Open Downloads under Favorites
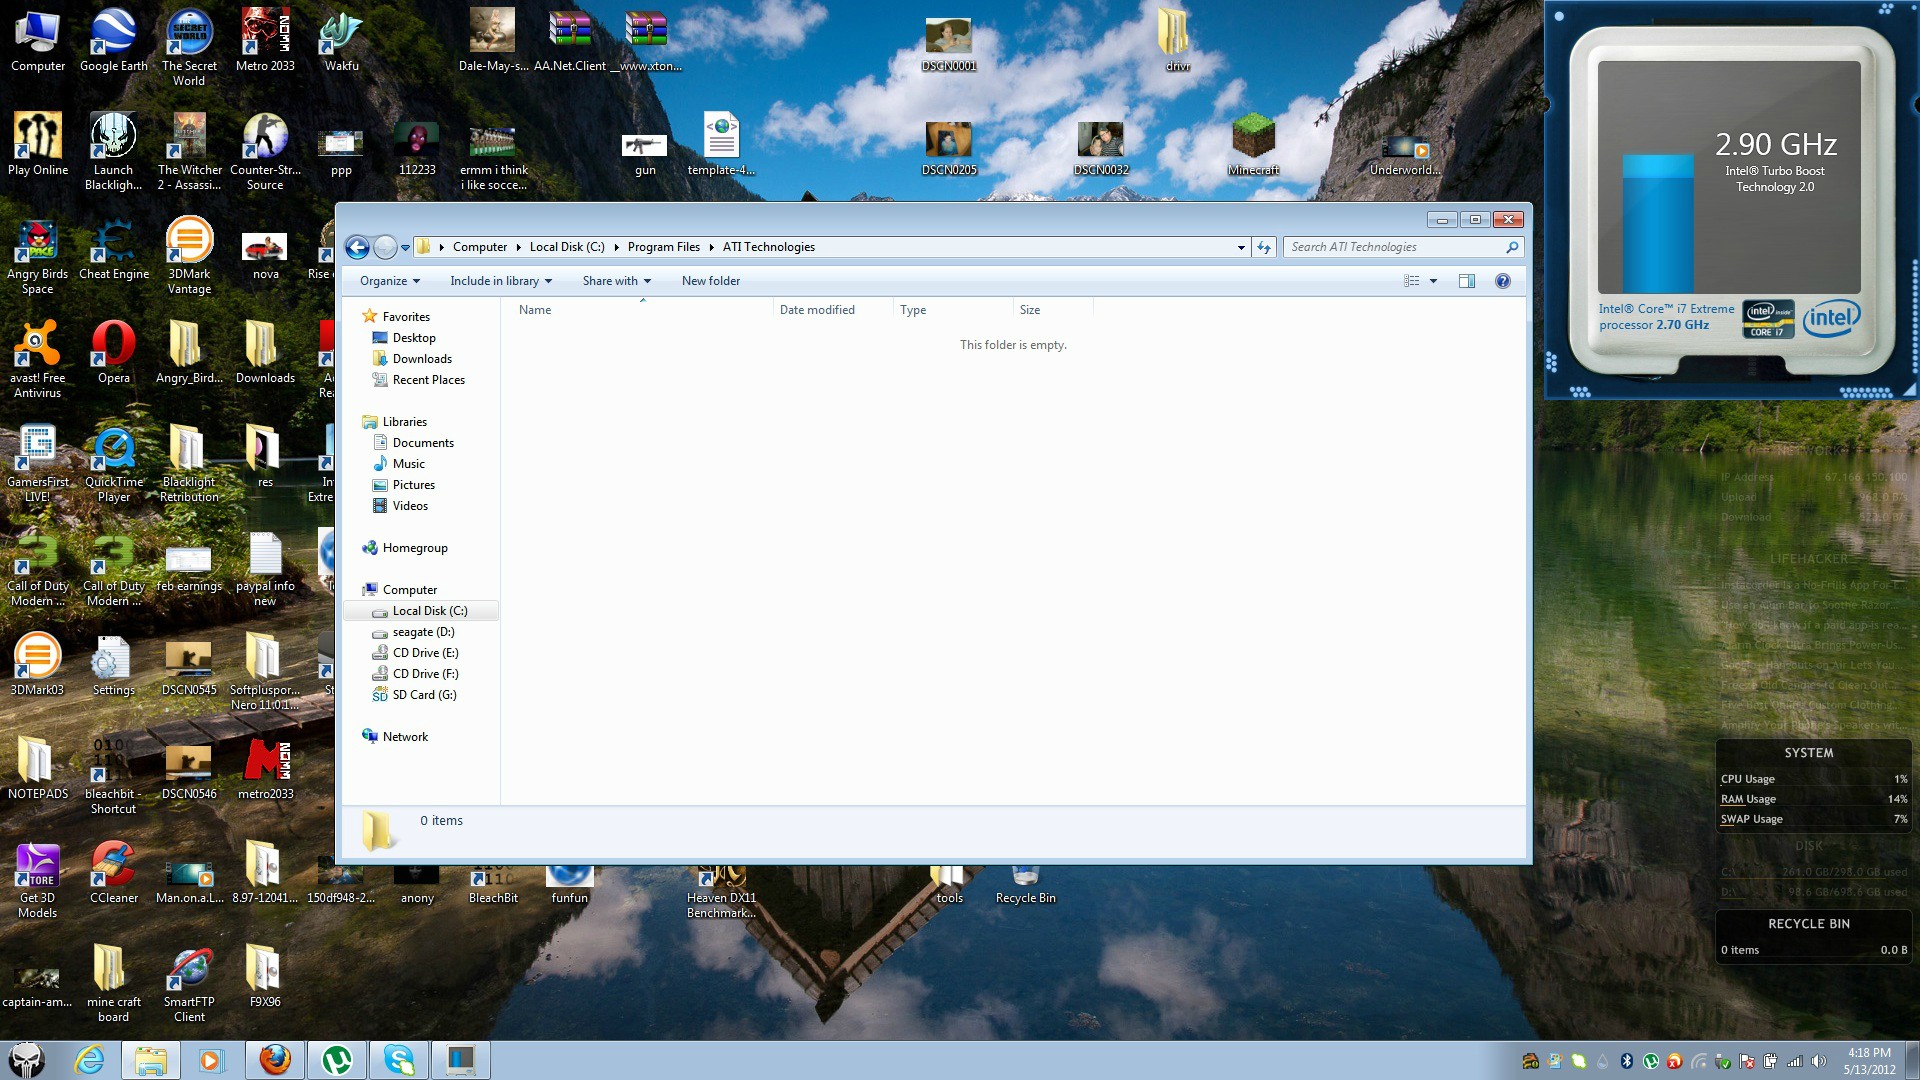 [422, 359]
